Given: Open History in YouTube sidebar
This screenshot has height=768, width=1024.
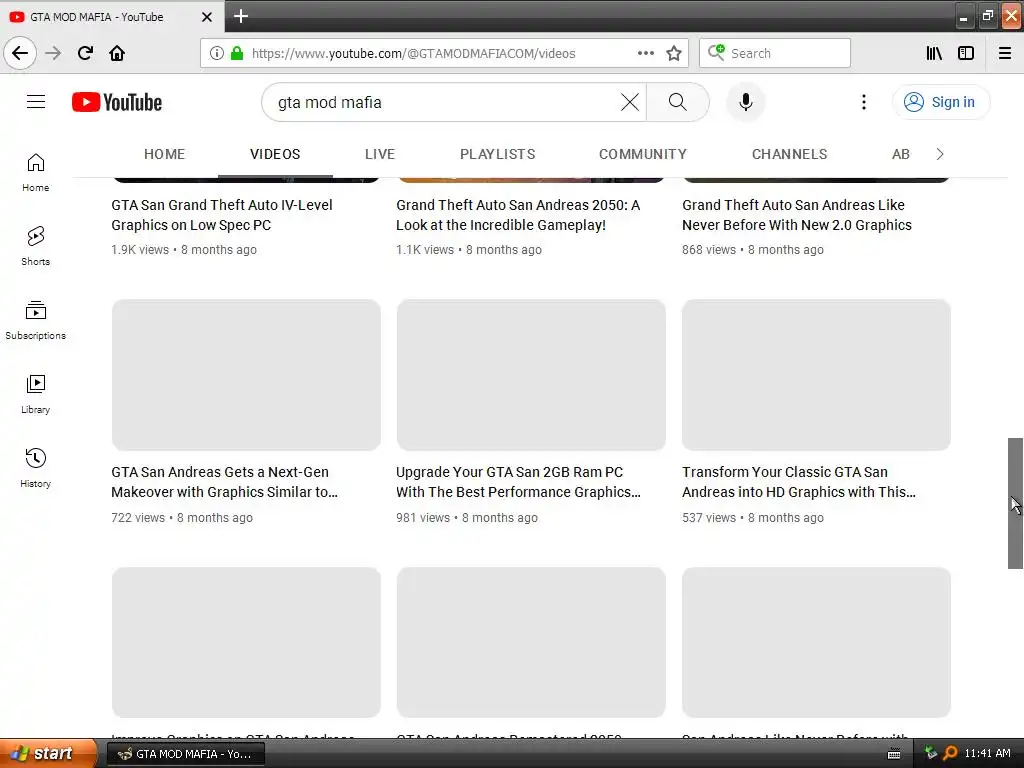Looking at the screenshot, I should (x=35, y=468).
